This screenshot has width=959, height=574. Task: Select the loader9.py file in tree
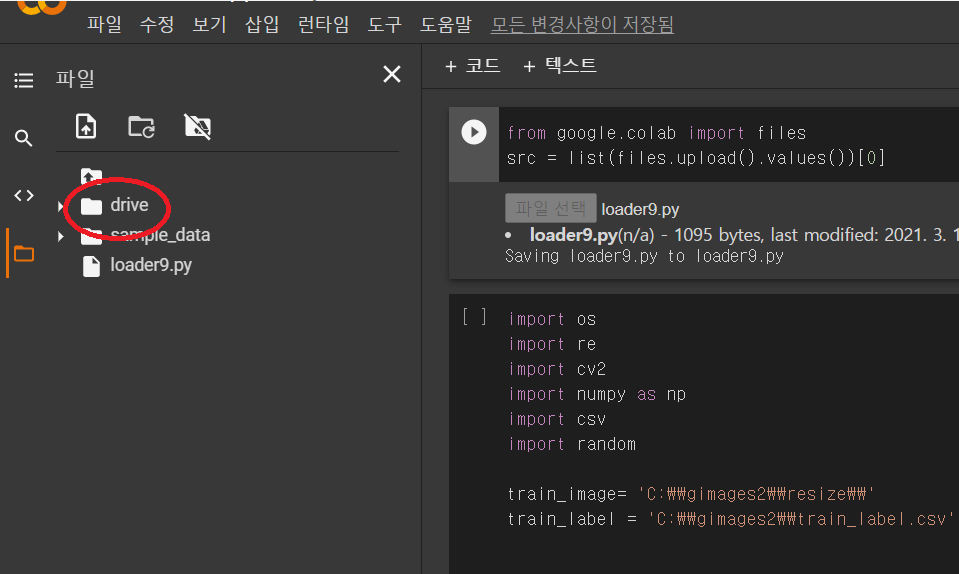click(150, 266)
